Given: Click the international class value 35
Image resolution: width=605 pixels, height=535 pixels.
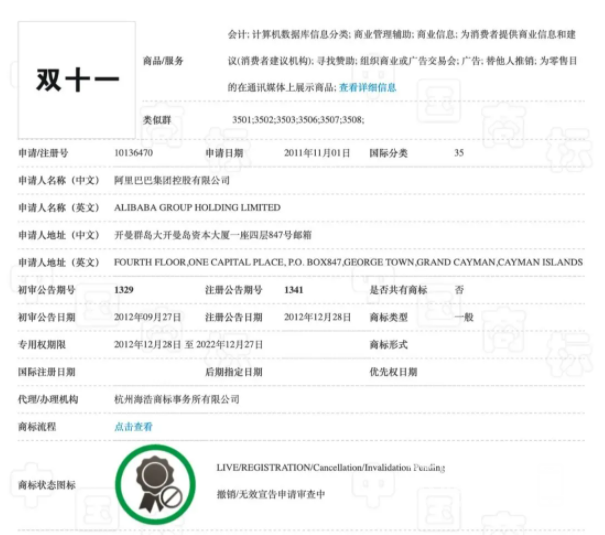Looking at the screenshot, I should [x=459, y=153].
